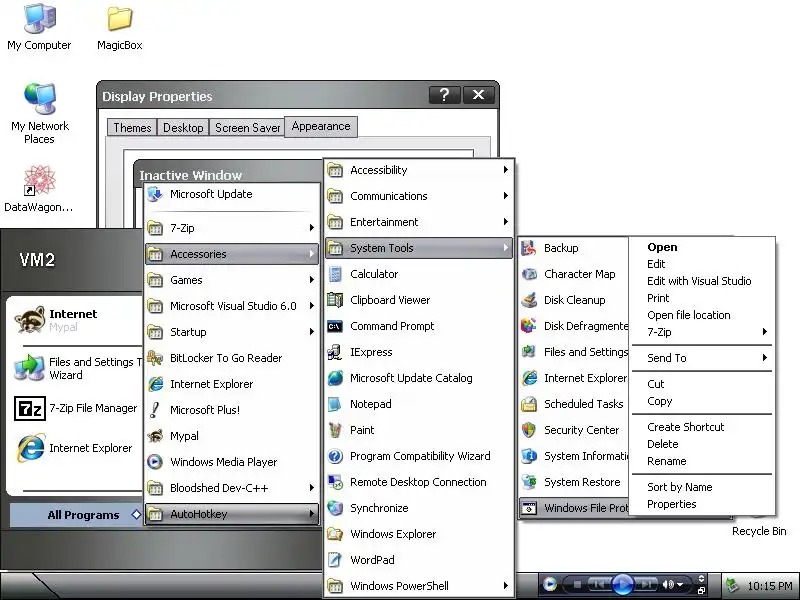Image resolution: width=800 pixels, height=600 pixels.
Task: Click Synchronize in Accessories menu
Action: coord(418,508)
